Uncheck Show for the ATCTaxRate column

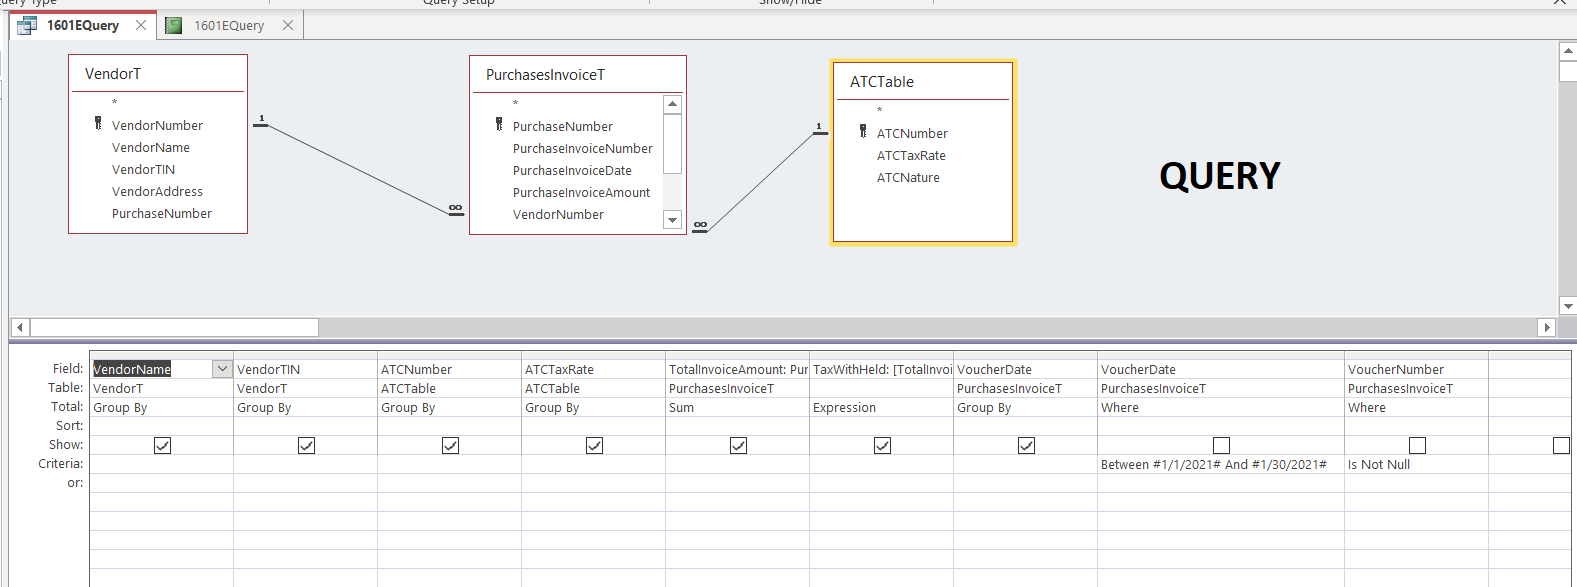pos(594,445)
